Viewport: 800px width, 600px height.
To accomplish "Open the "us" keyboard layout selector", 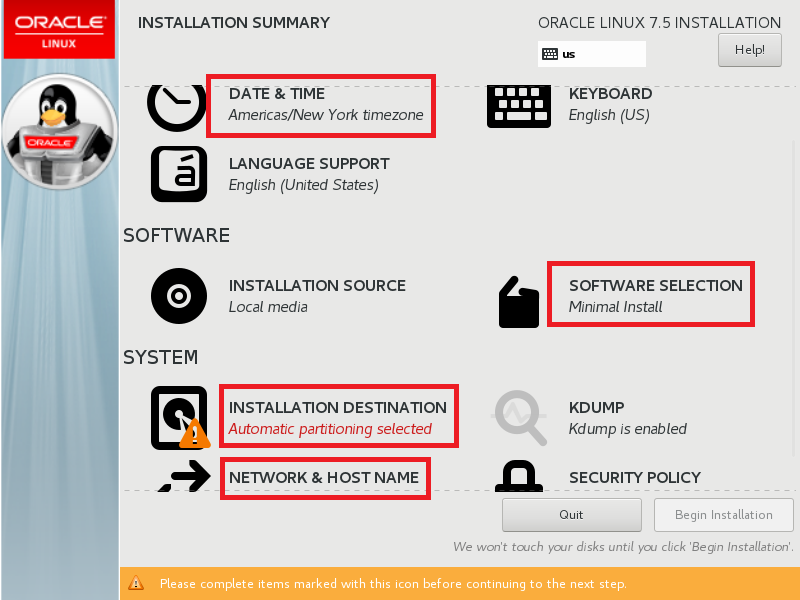I will (x=591, y=53).
